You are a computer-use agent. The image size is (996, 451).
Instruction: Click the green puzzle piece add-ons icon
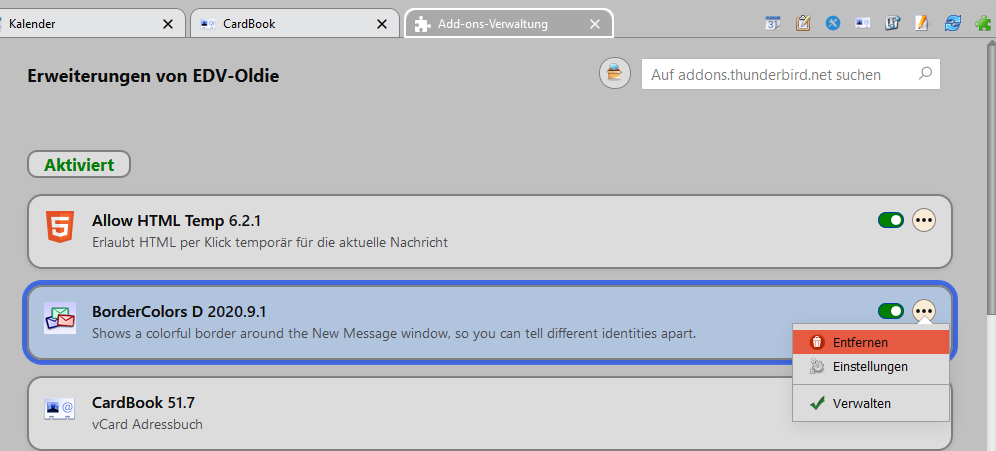pyautogui.click(x=983, y=24)
